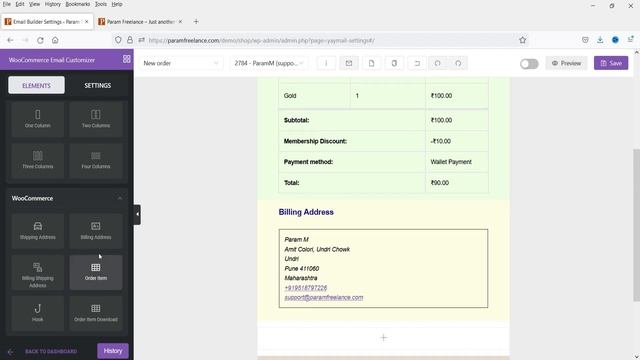
Task: Switch to the SETTINGS tab
Action: click(98, 85)
